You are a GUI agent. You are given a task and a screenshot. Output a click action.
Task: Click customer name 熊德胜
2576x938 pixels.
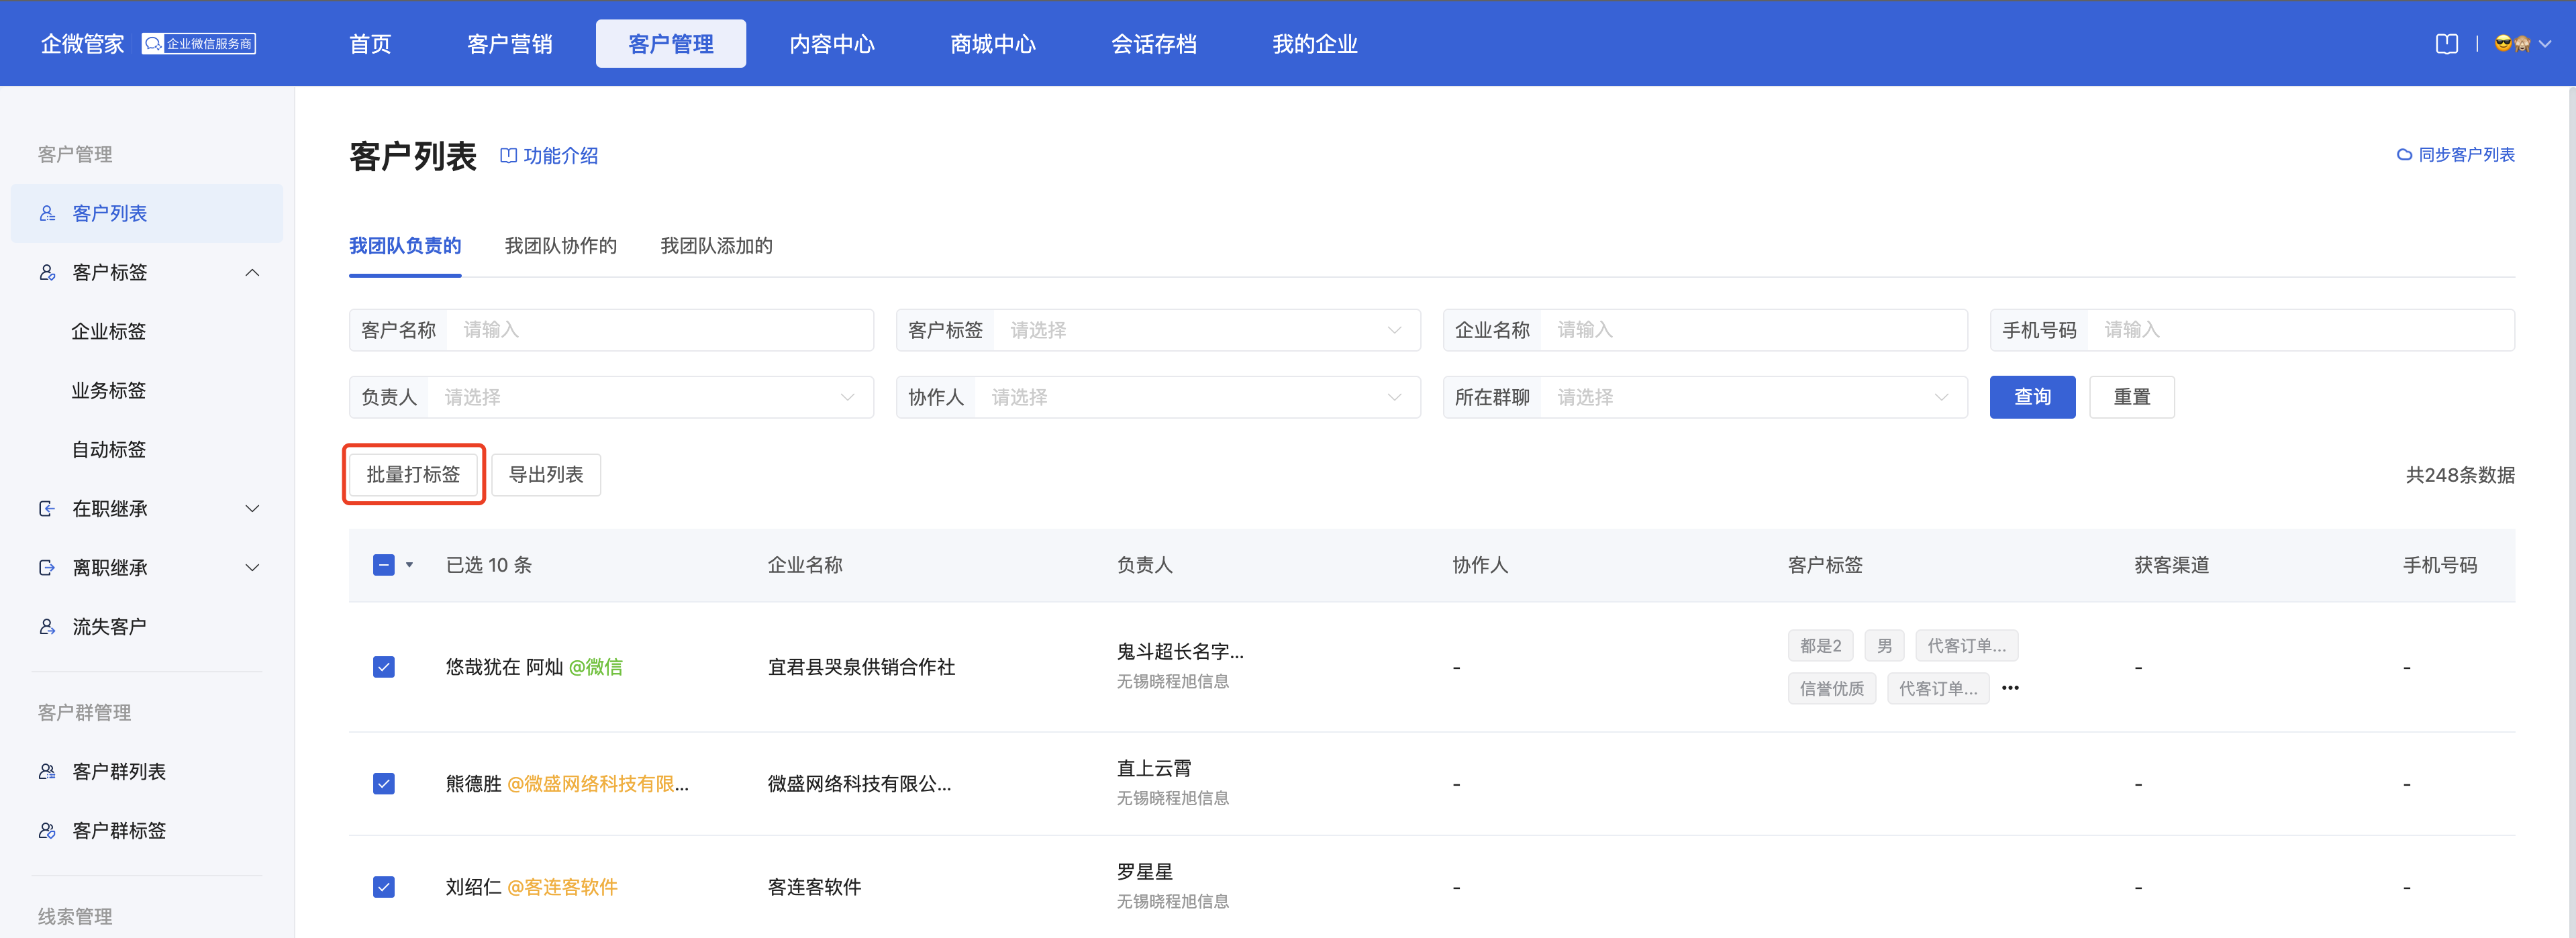pyautogui.click(x=473, y=783)
